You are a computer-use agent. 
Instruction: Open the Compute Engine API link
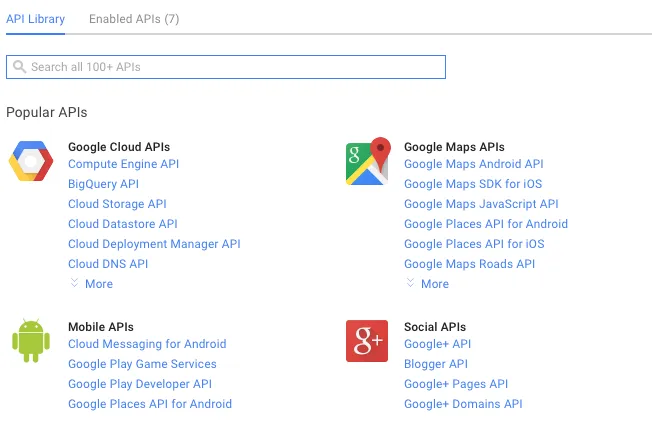[123, 164]
